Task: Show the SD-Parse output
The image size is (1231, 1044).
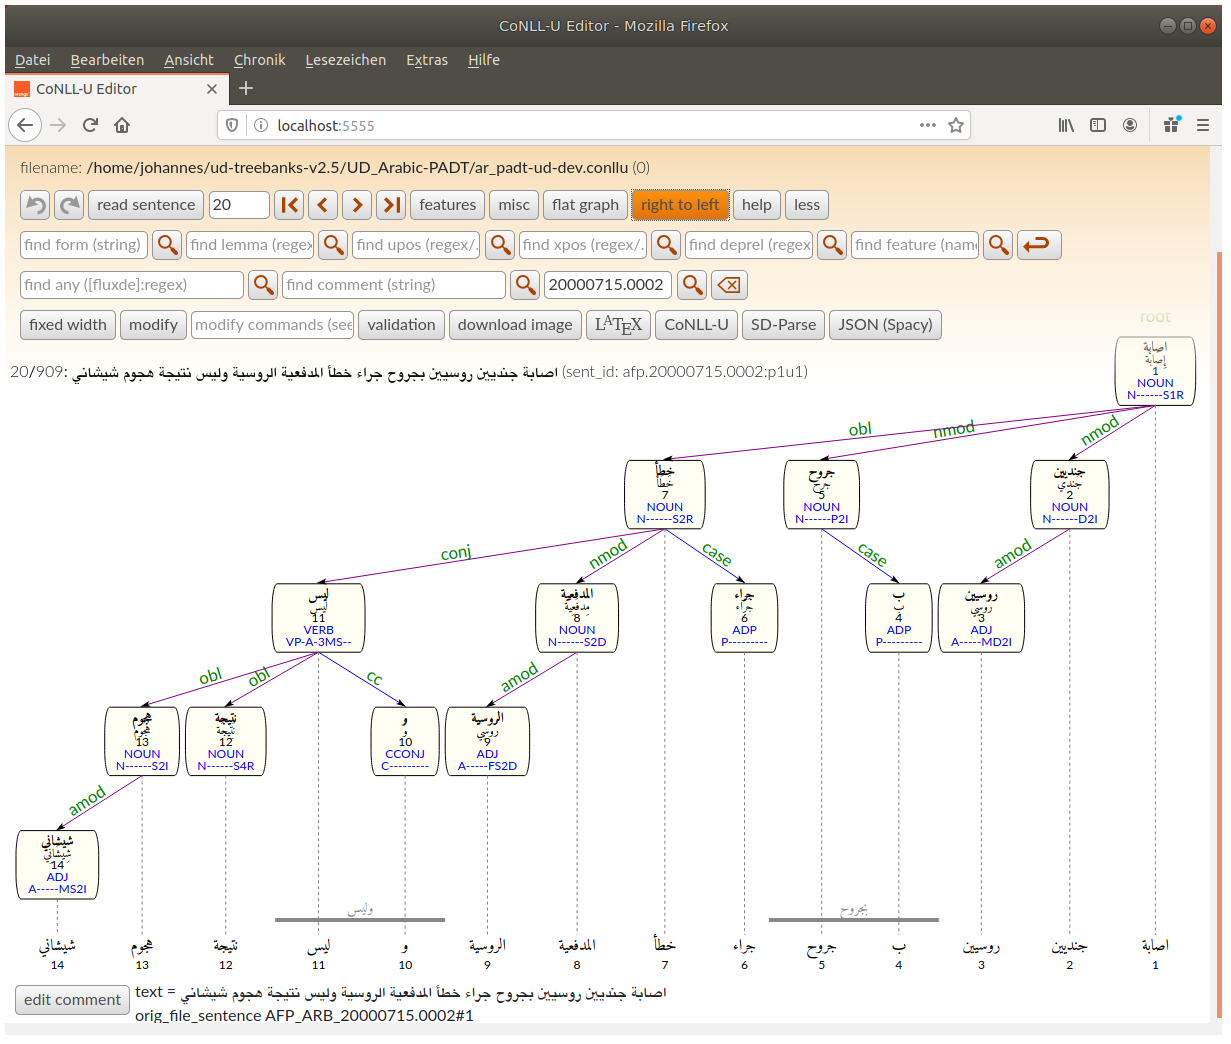Action: (x=784, y=325)
